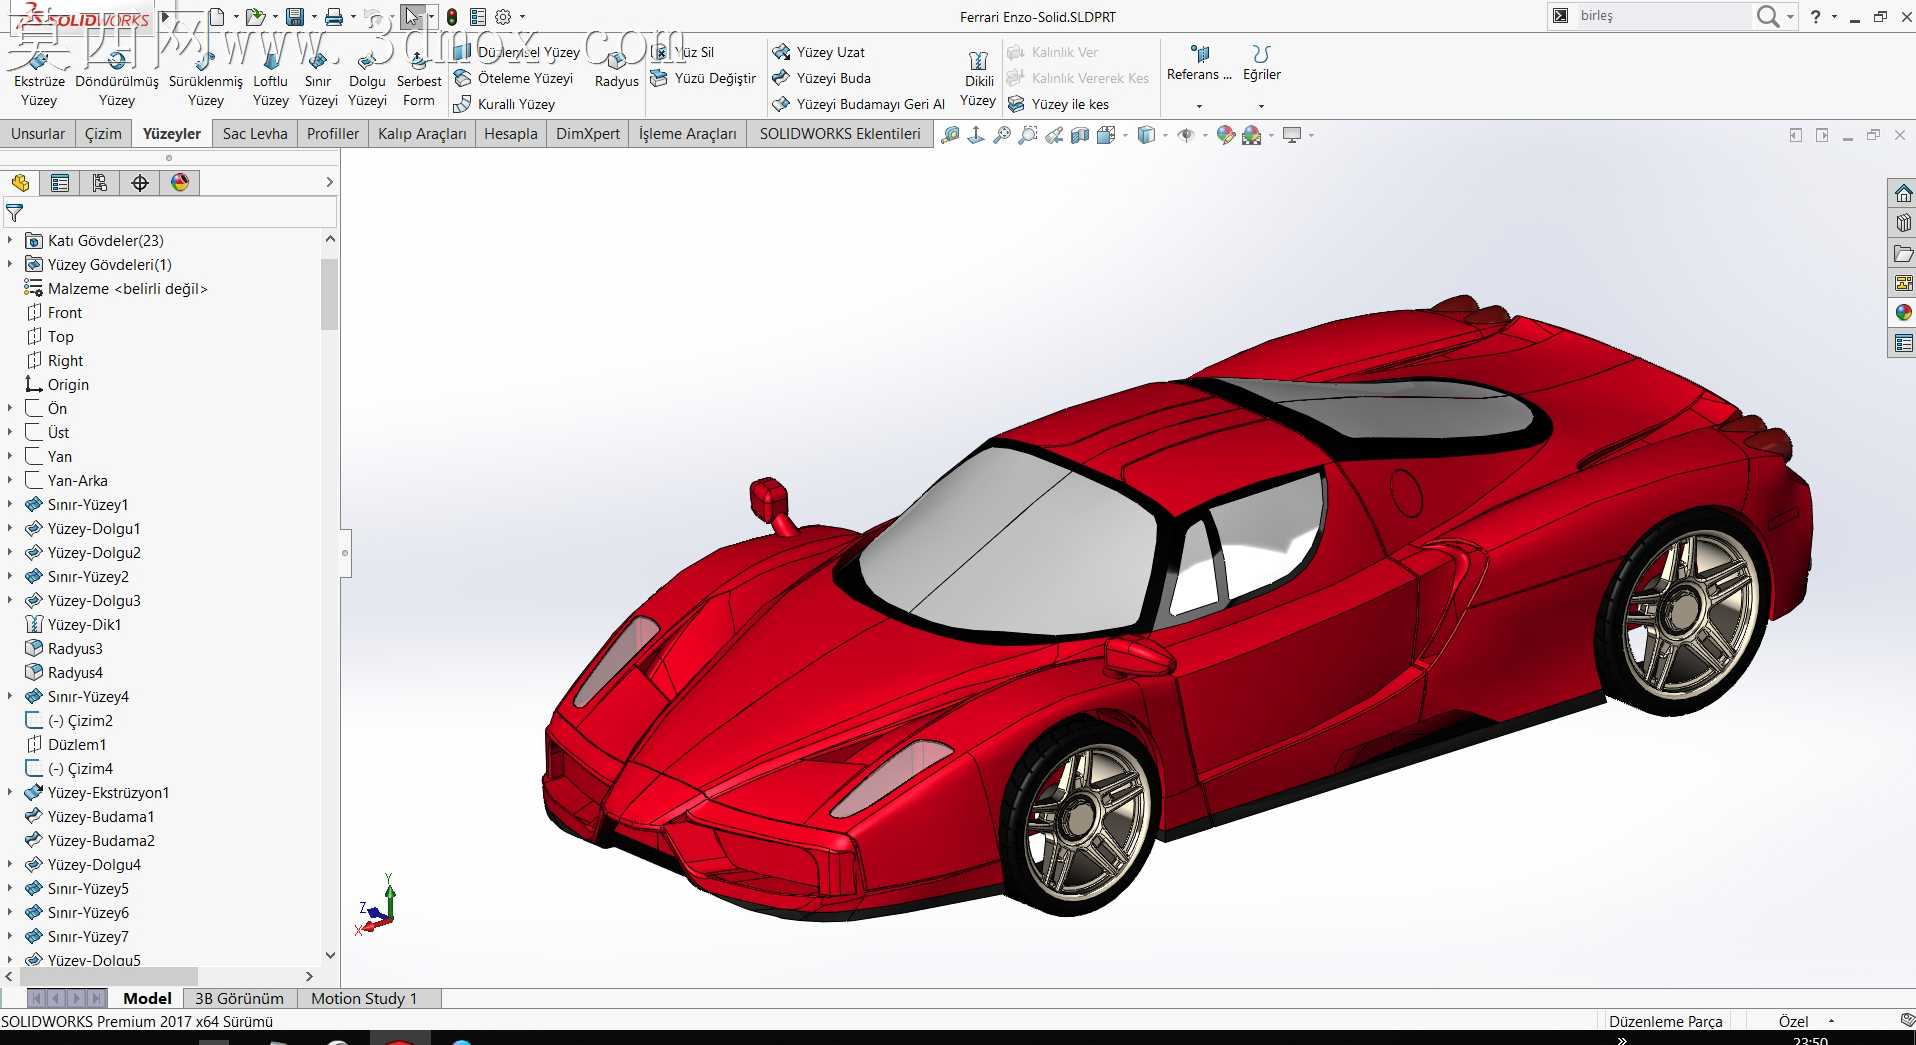The height and width of the screenshot is (1045, 1916).
Task: Open the Help question mark menu
Action: 1815,17
